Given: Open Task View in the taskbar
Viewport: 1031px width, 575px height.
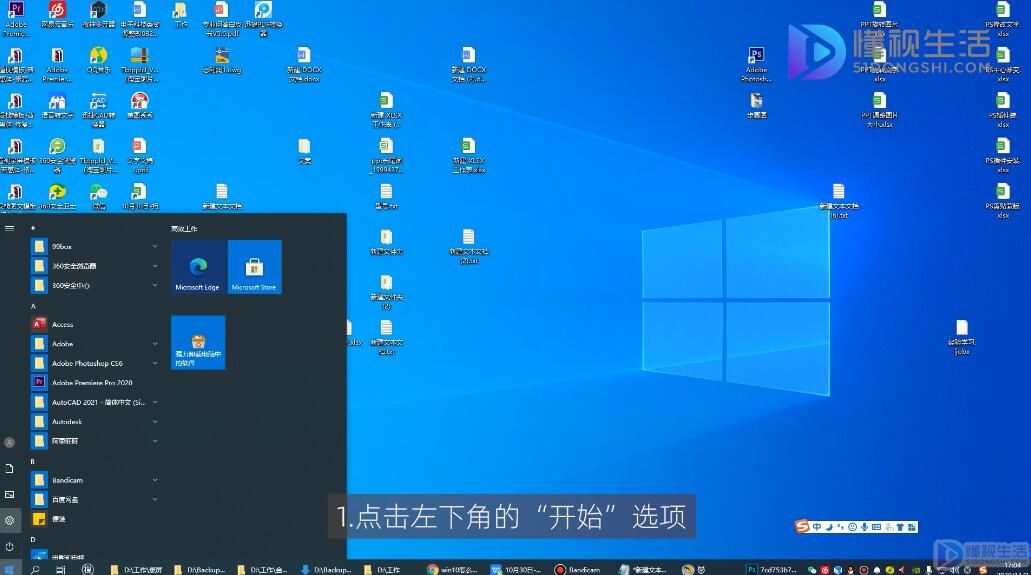Looking at the screenshot, I should [60, 569].
